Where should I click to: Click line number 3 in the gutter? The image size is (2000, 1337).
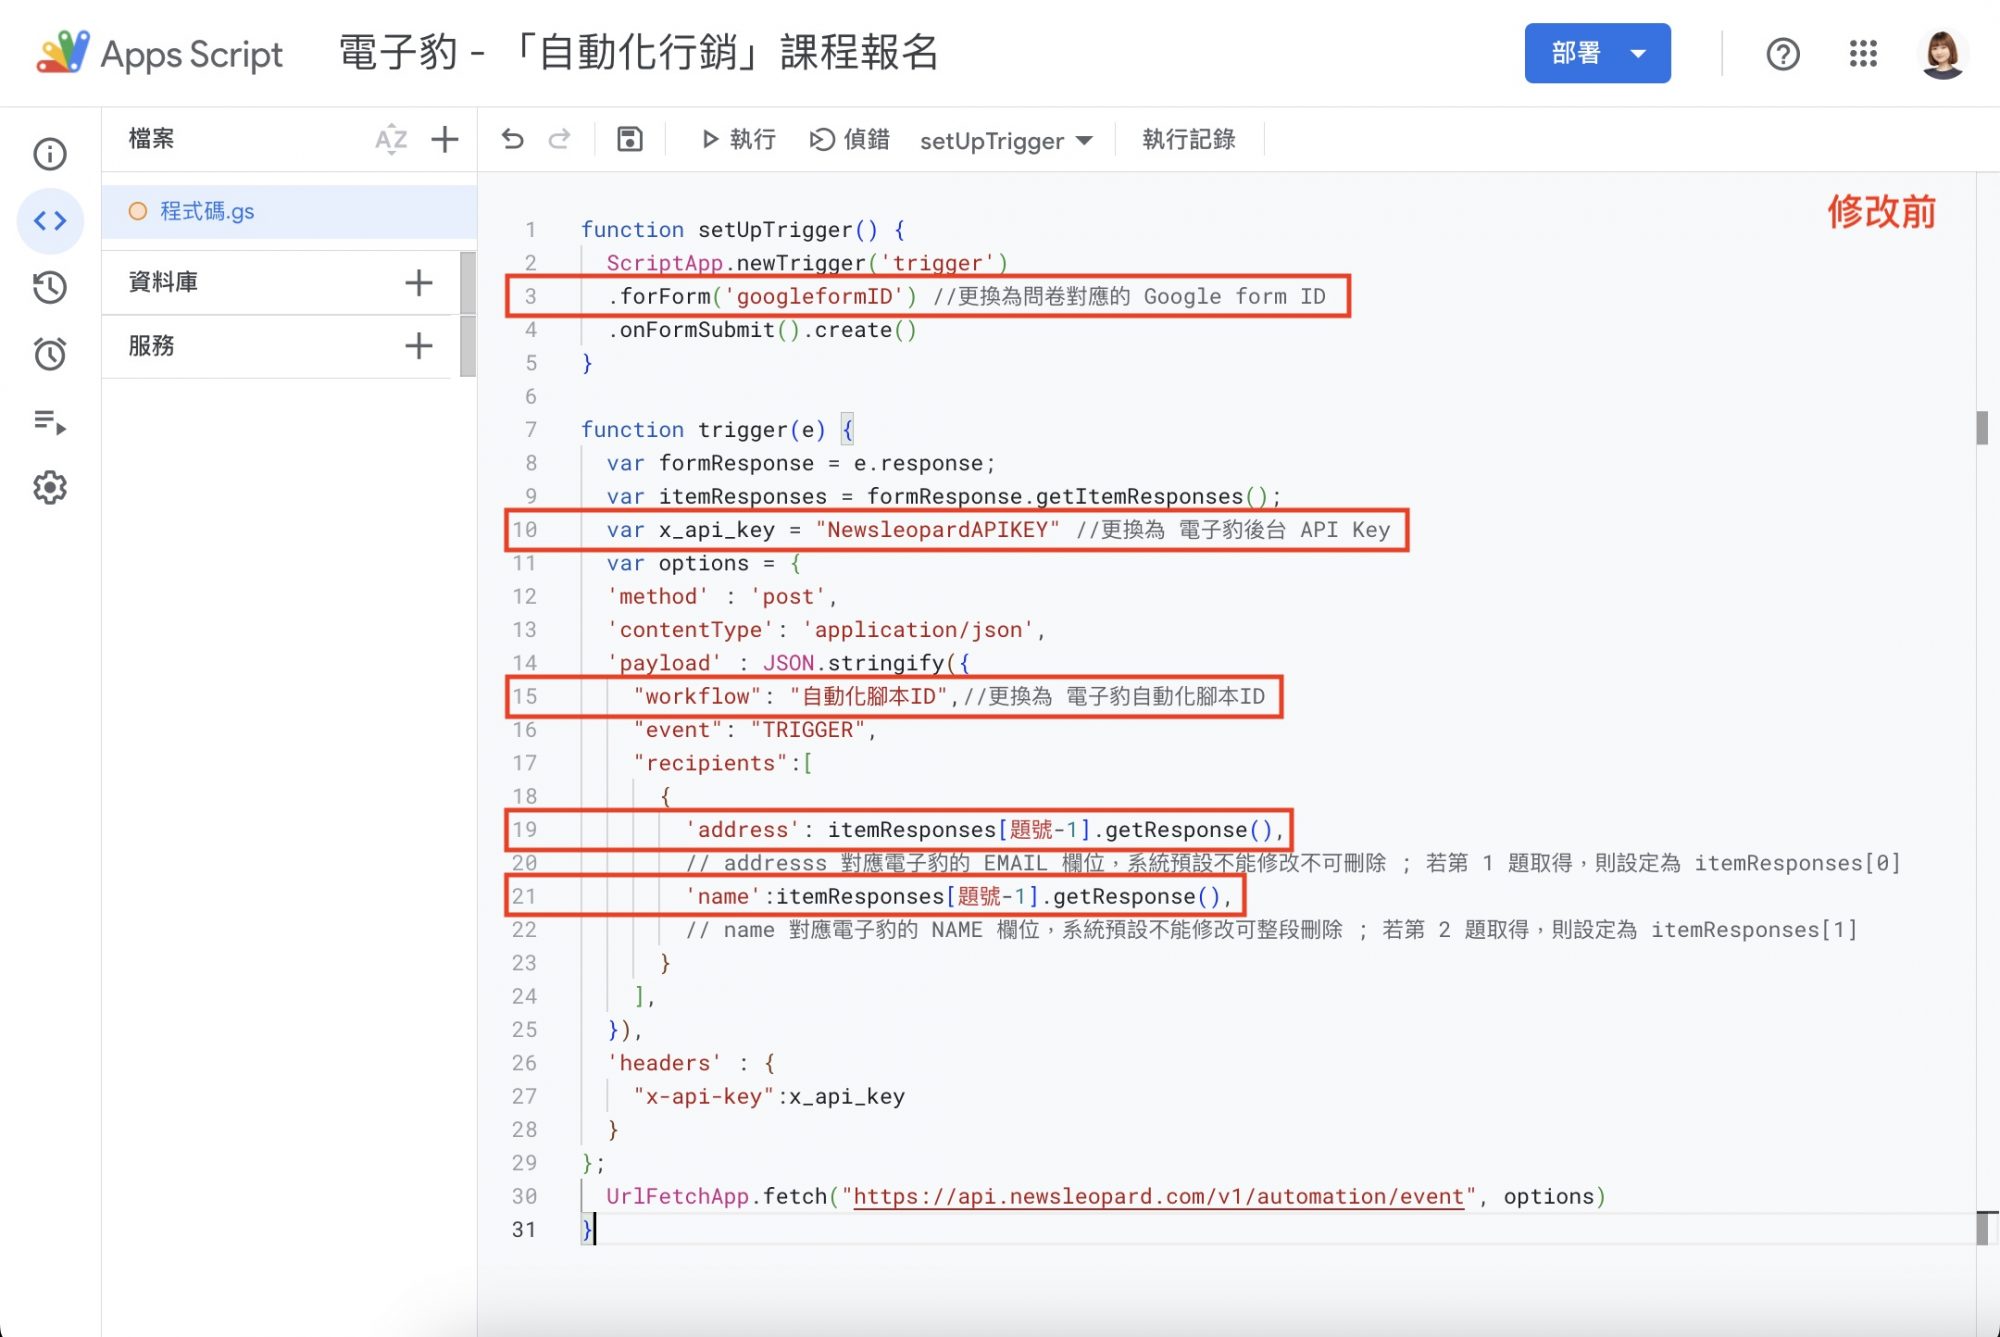(530, 296)
